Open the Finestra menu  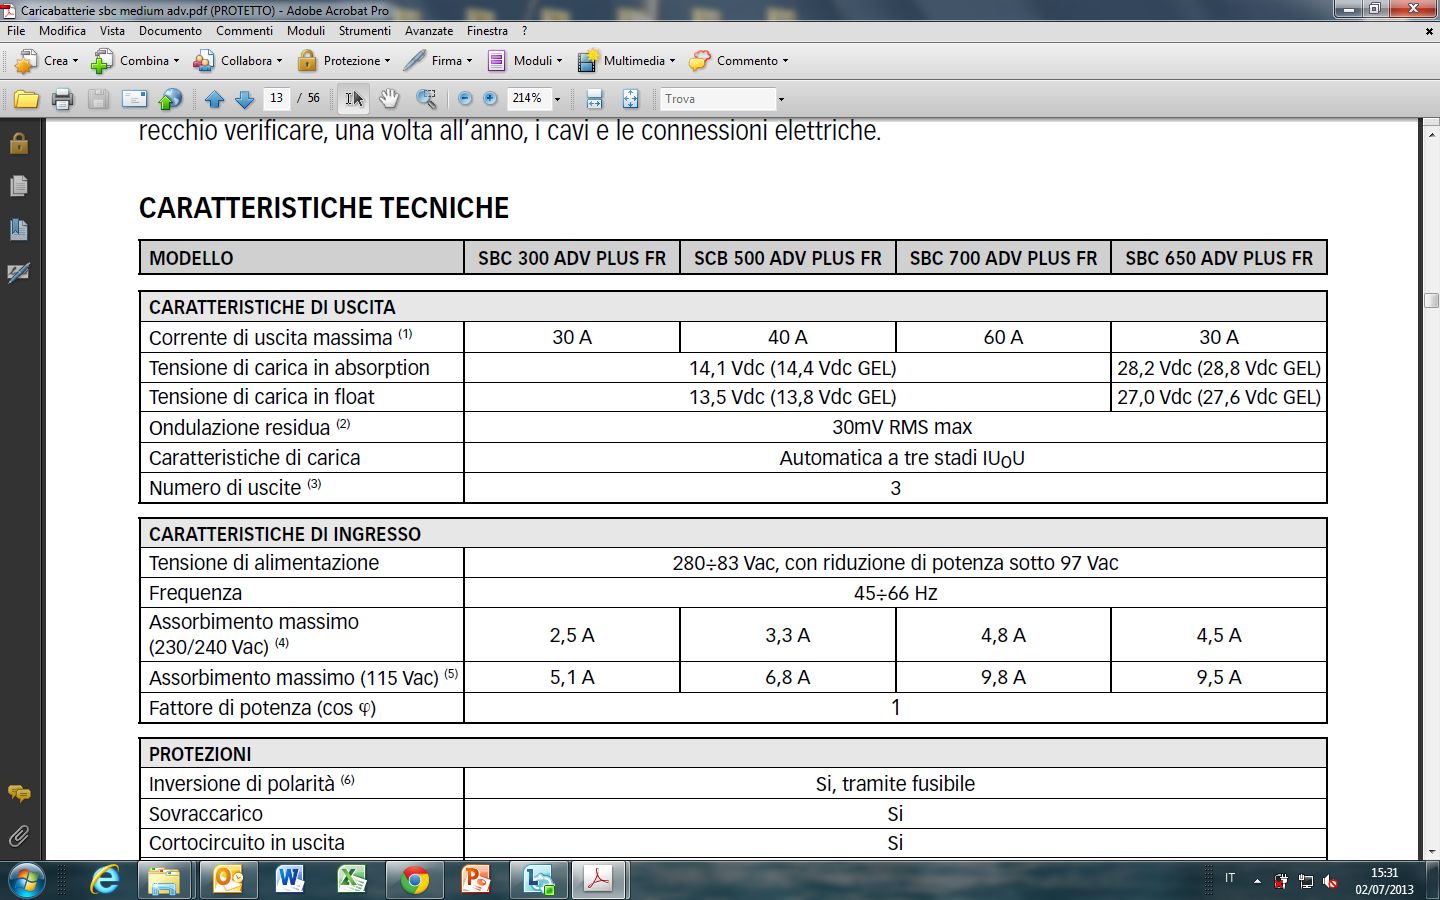click(487, 31)
